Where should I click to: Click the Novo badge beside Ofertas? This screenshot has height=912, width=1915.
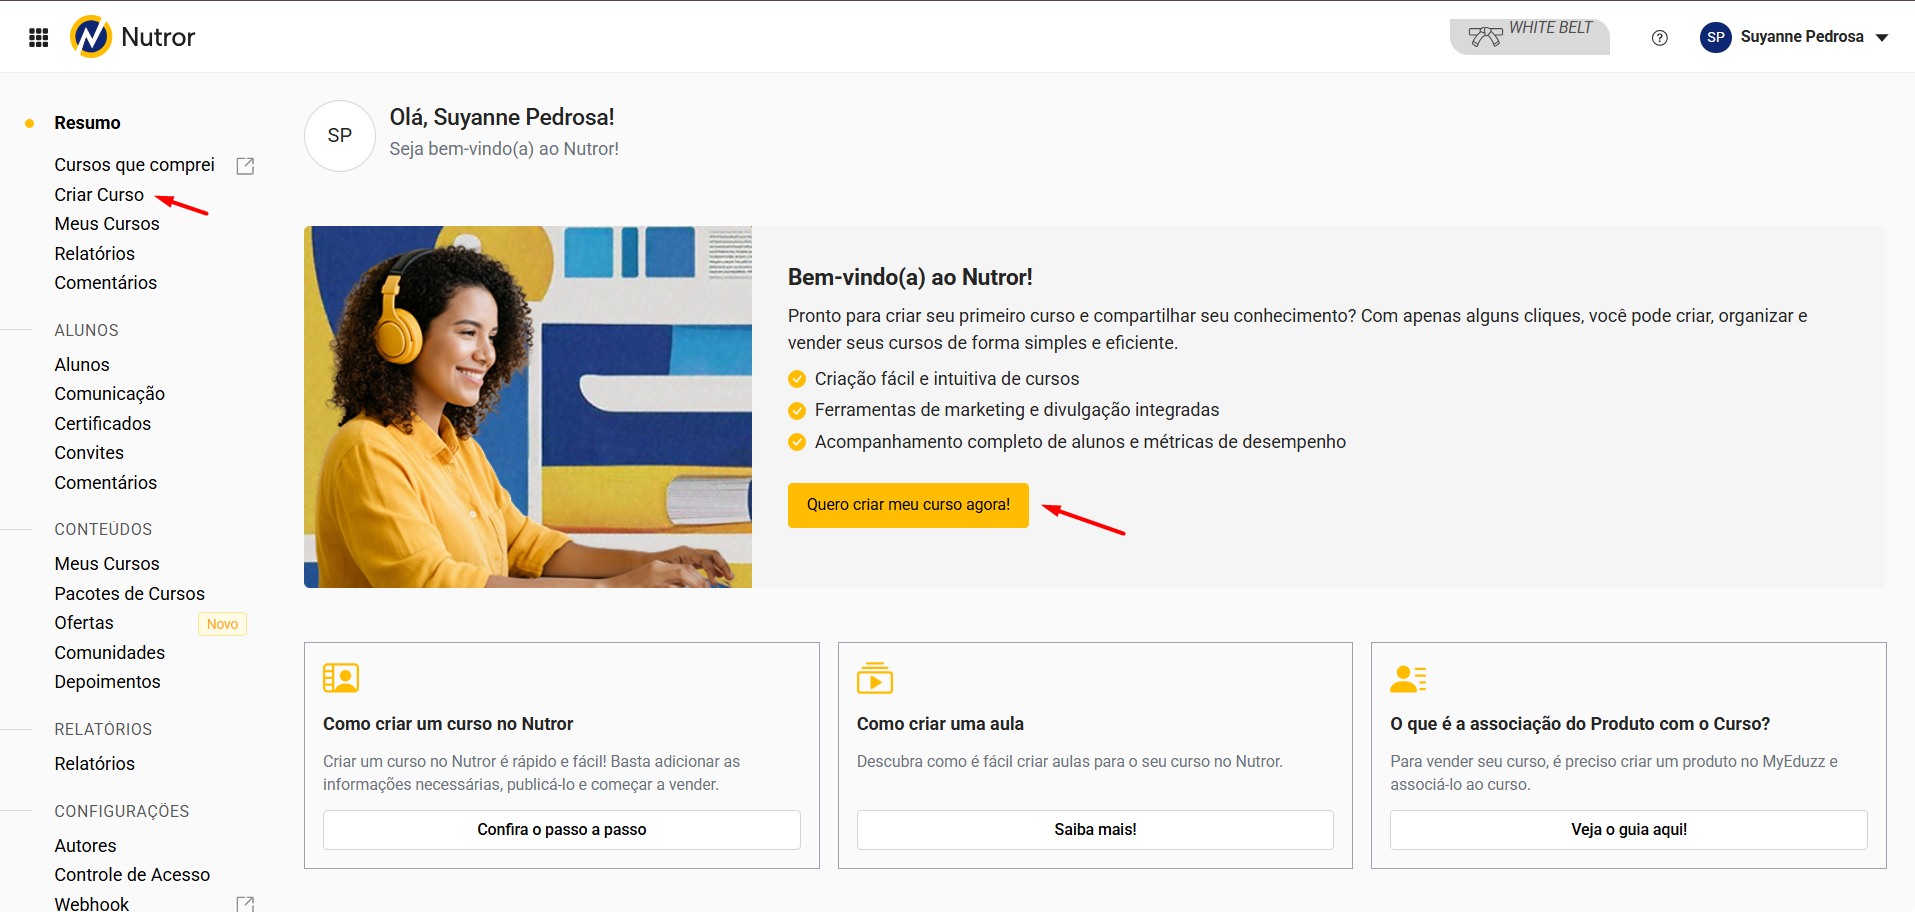[x=222, y=624]
